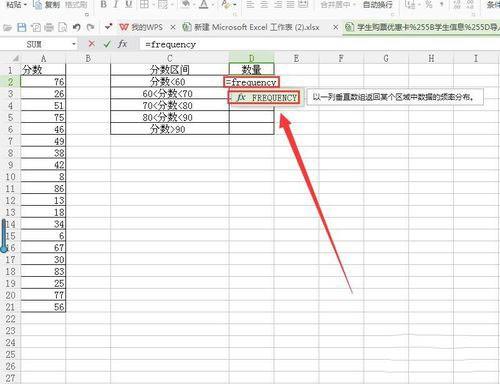Image resolution: width=500 pixels, height=384 pixels.
Task: Click cell containing 60<分数<70
Action: [x=170, y=94]
